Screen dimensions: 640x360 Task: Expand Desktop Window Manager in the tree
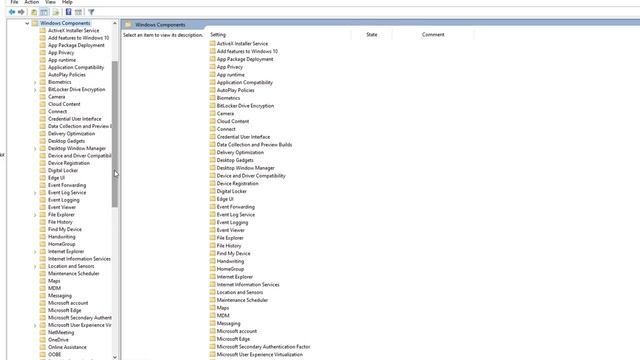click(35, 149)
